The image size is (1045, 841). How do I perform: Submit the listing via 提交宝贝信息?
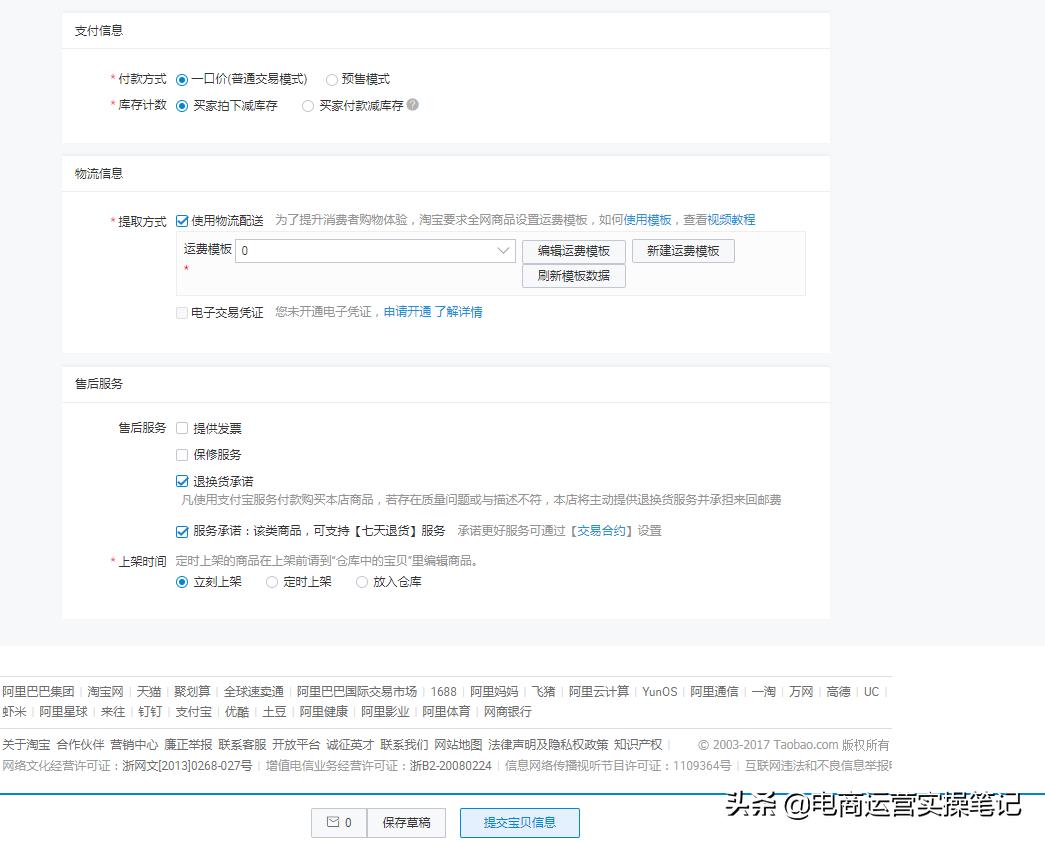pyautogui.click(x=519, y=824)
